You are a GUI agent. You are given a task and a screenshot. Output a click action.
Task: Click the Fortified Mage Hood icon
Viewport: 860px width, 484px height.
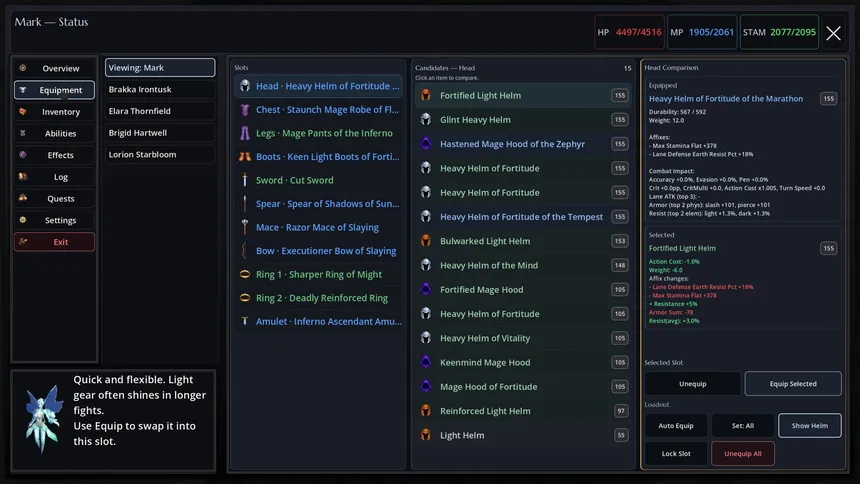426,289
